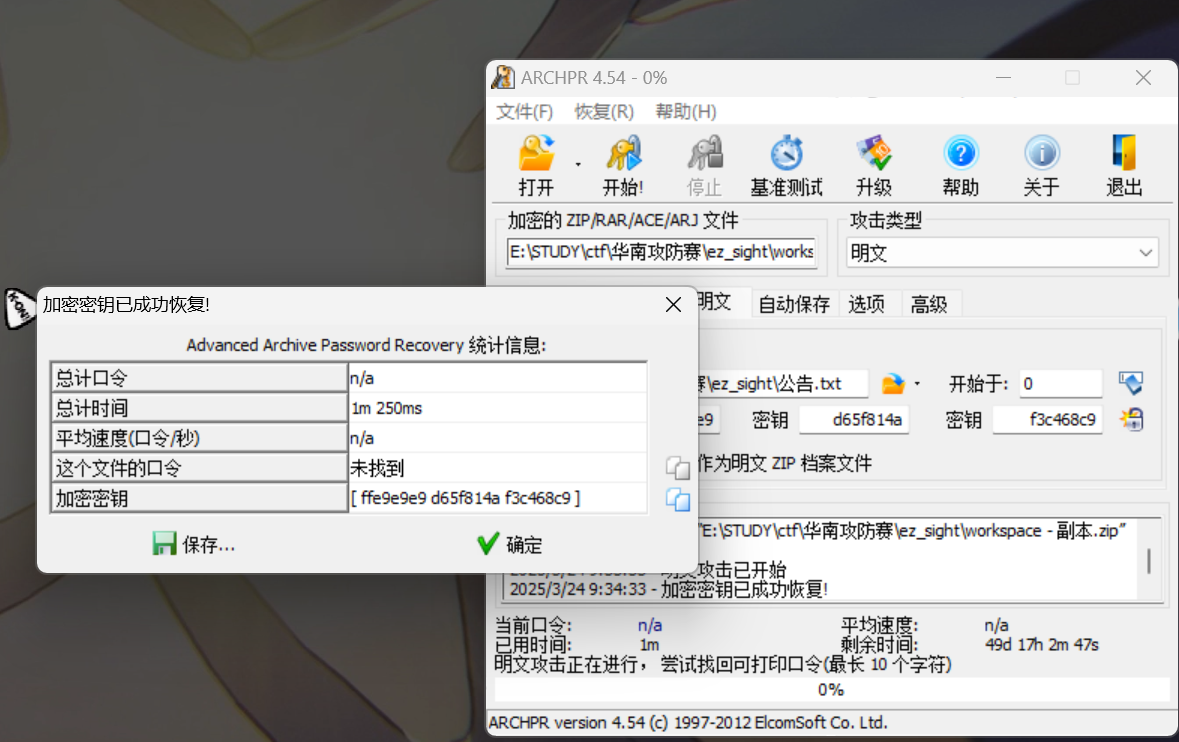Click the log pane vertical scrollbar

[1149, 560]
